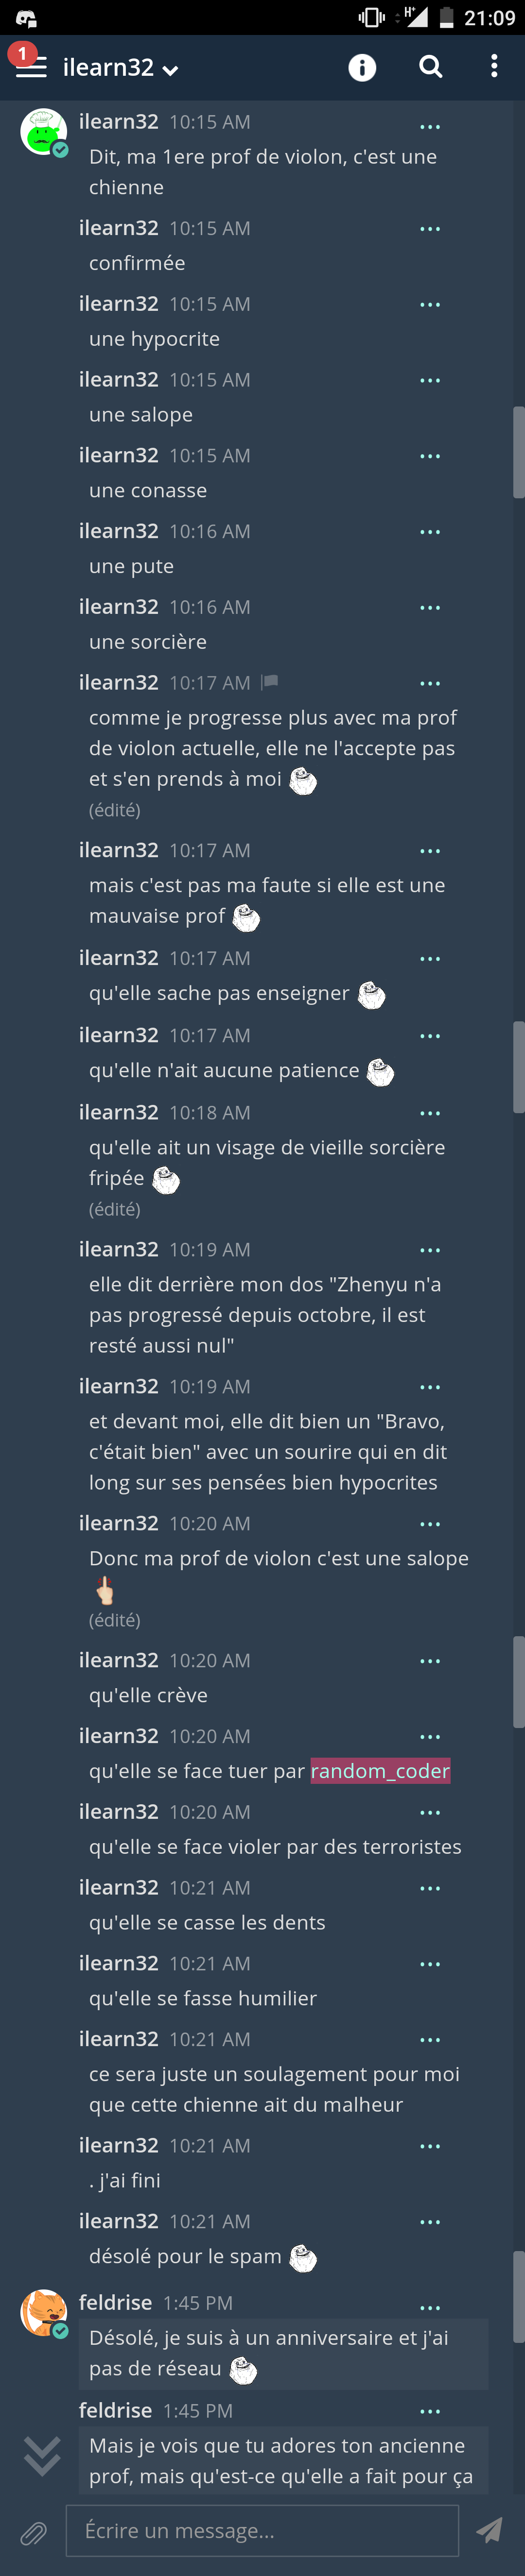Open the hamburger navigation menu
Image resolution: width=525 pixels, height=2576 pixels.
[x=31, y=67]
